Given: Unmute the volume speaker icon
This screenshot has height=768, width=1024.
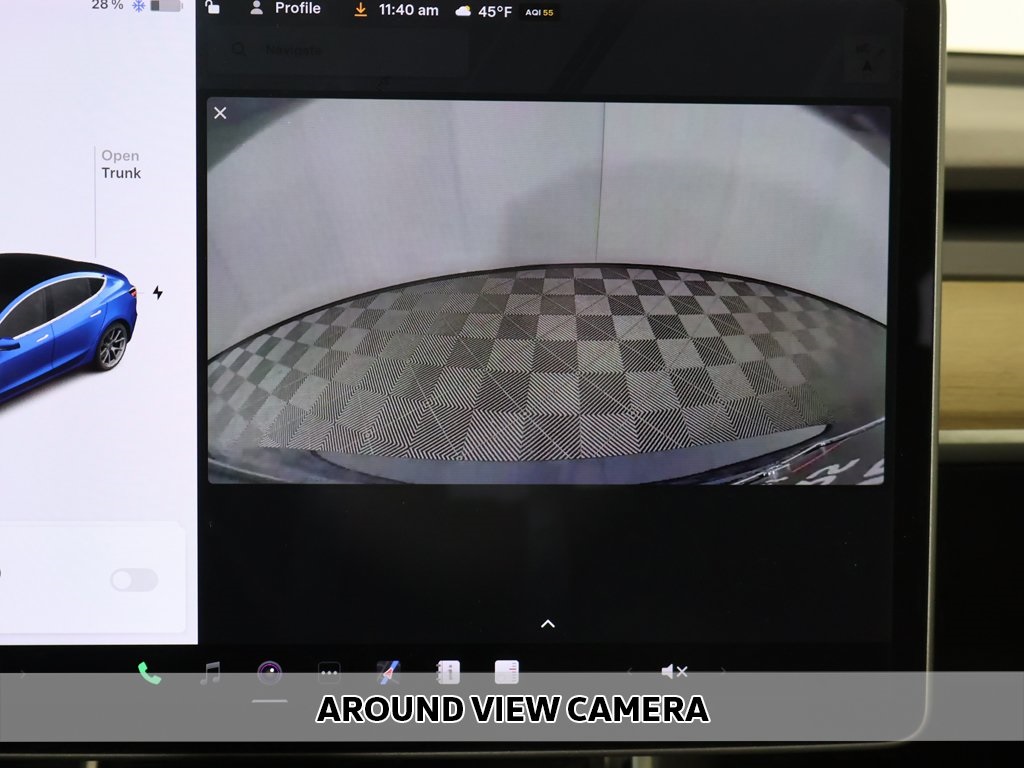Looking at the screenshot, I should pyautogui.click(x=675, y=672).
